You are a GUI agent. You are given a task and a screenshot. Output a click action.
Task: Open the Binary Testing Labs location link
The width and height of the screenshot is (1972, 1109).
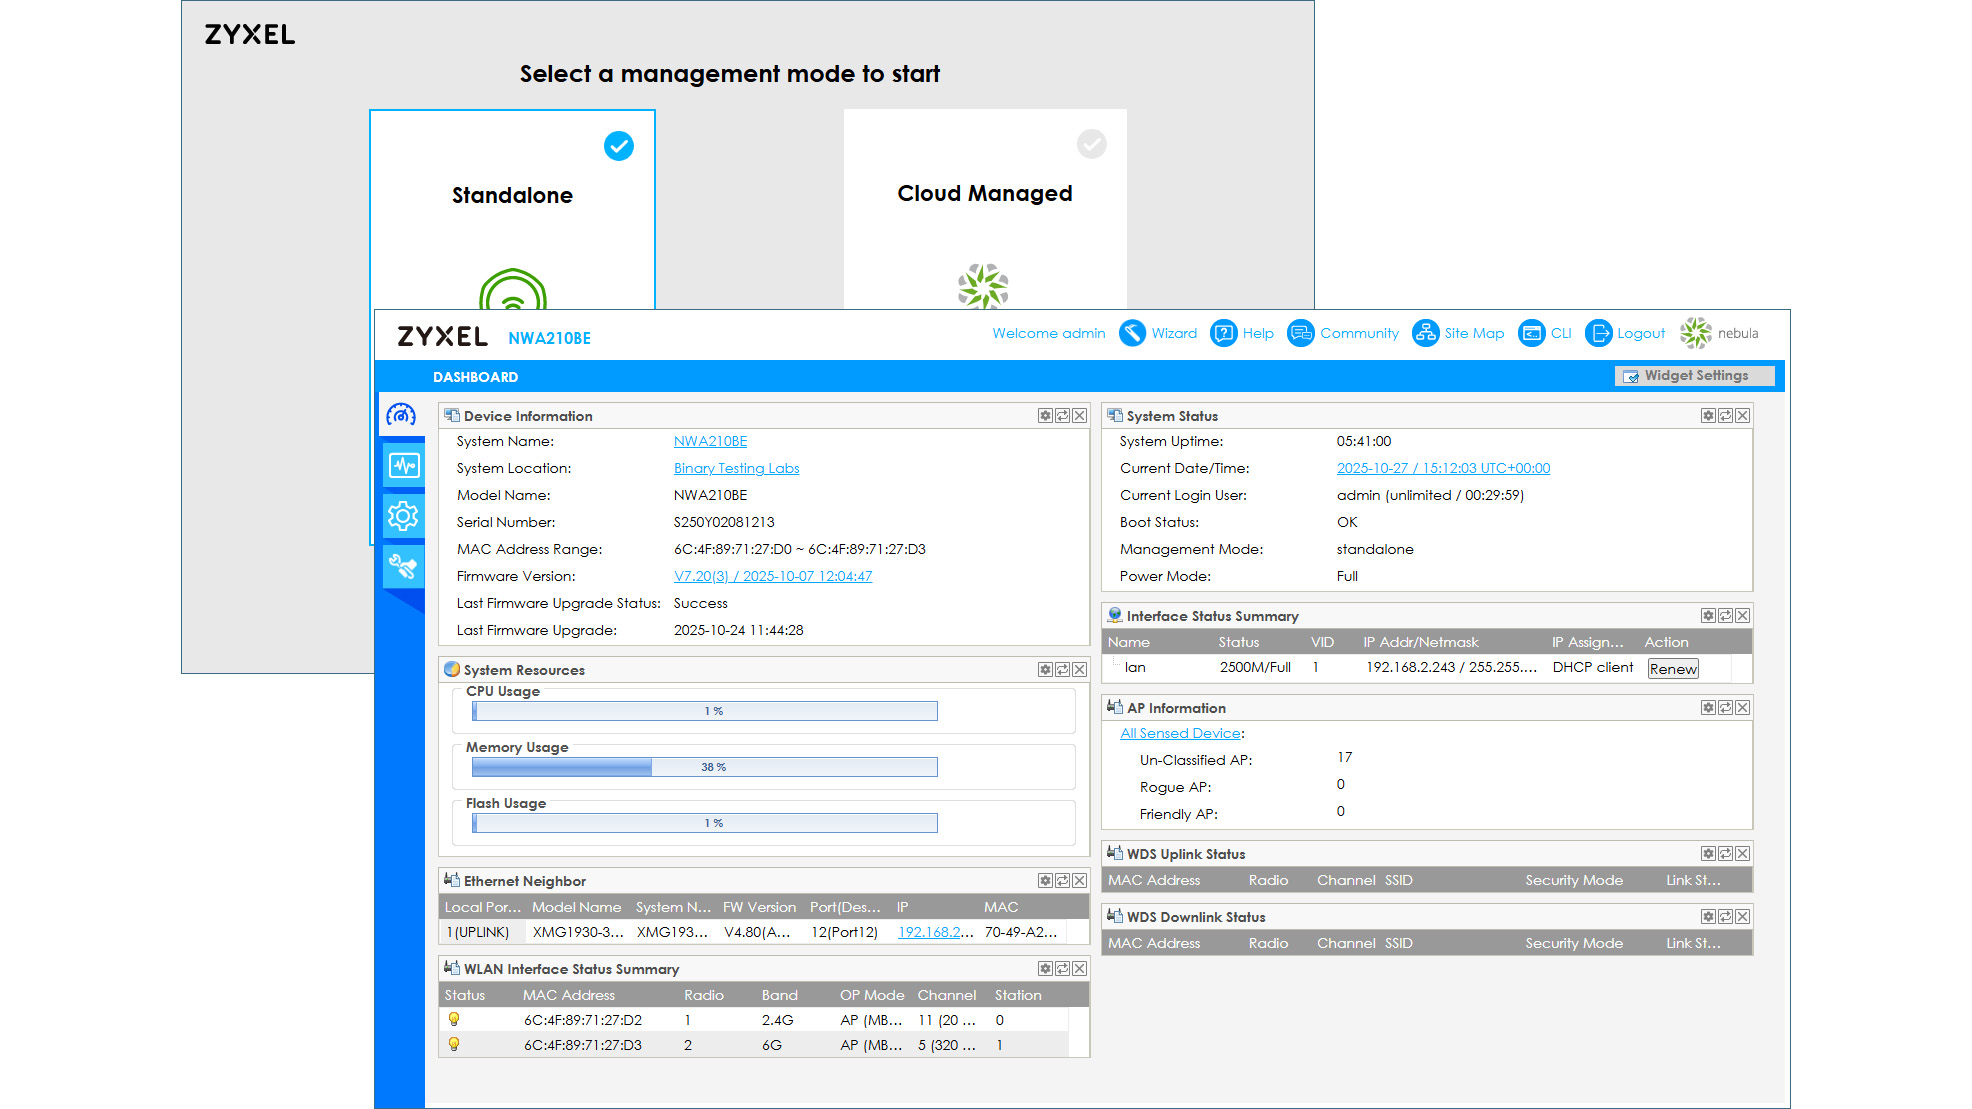(x=736, y=468)
